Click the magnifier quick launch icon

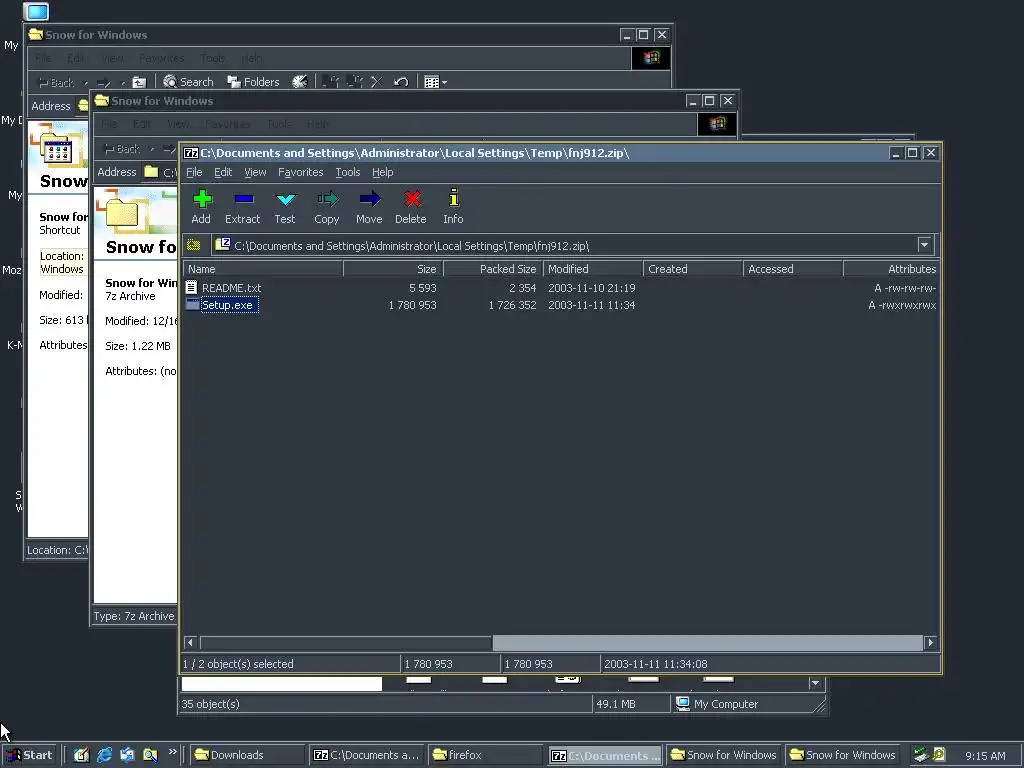150,755
